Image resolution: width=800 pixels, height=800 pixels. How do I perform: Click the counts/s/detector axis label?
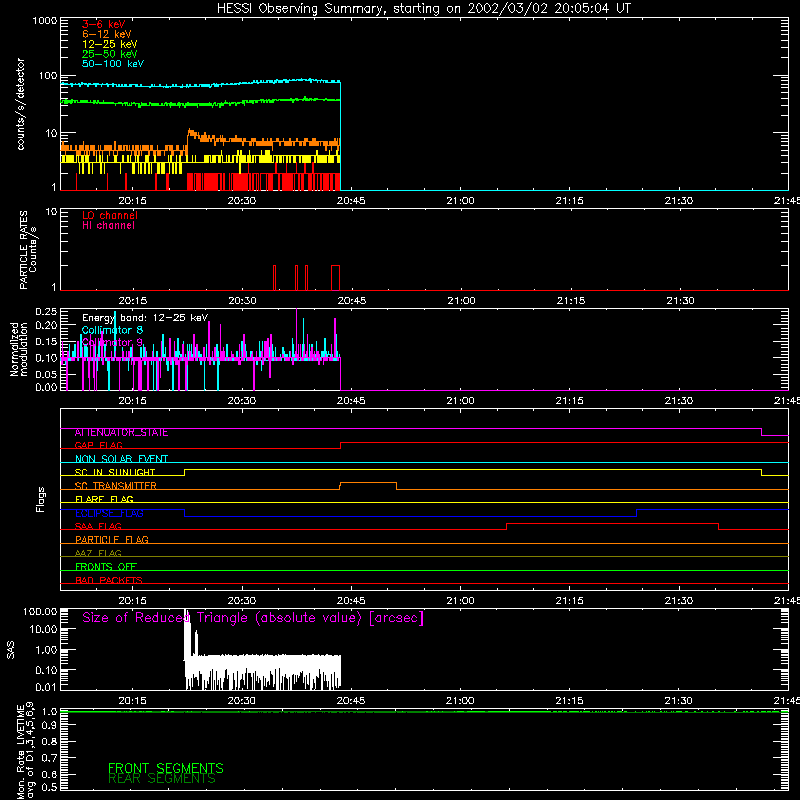pyautogui.click(x=20, y=104)
